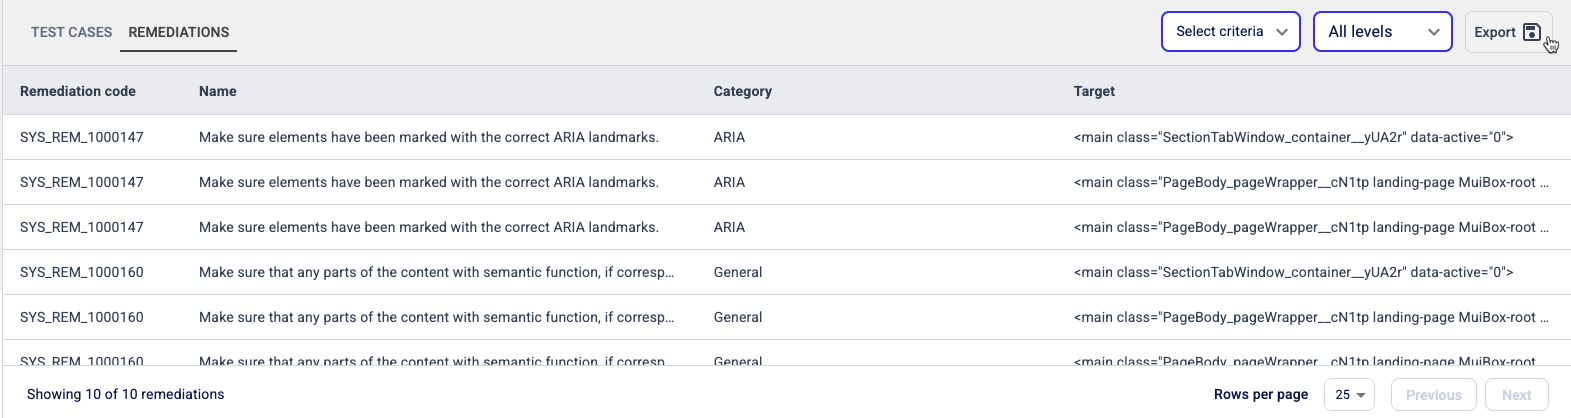Click first row target SectionTabWindow_container
Viewport: 1571px width, 418px height.
click(1293, 137)
